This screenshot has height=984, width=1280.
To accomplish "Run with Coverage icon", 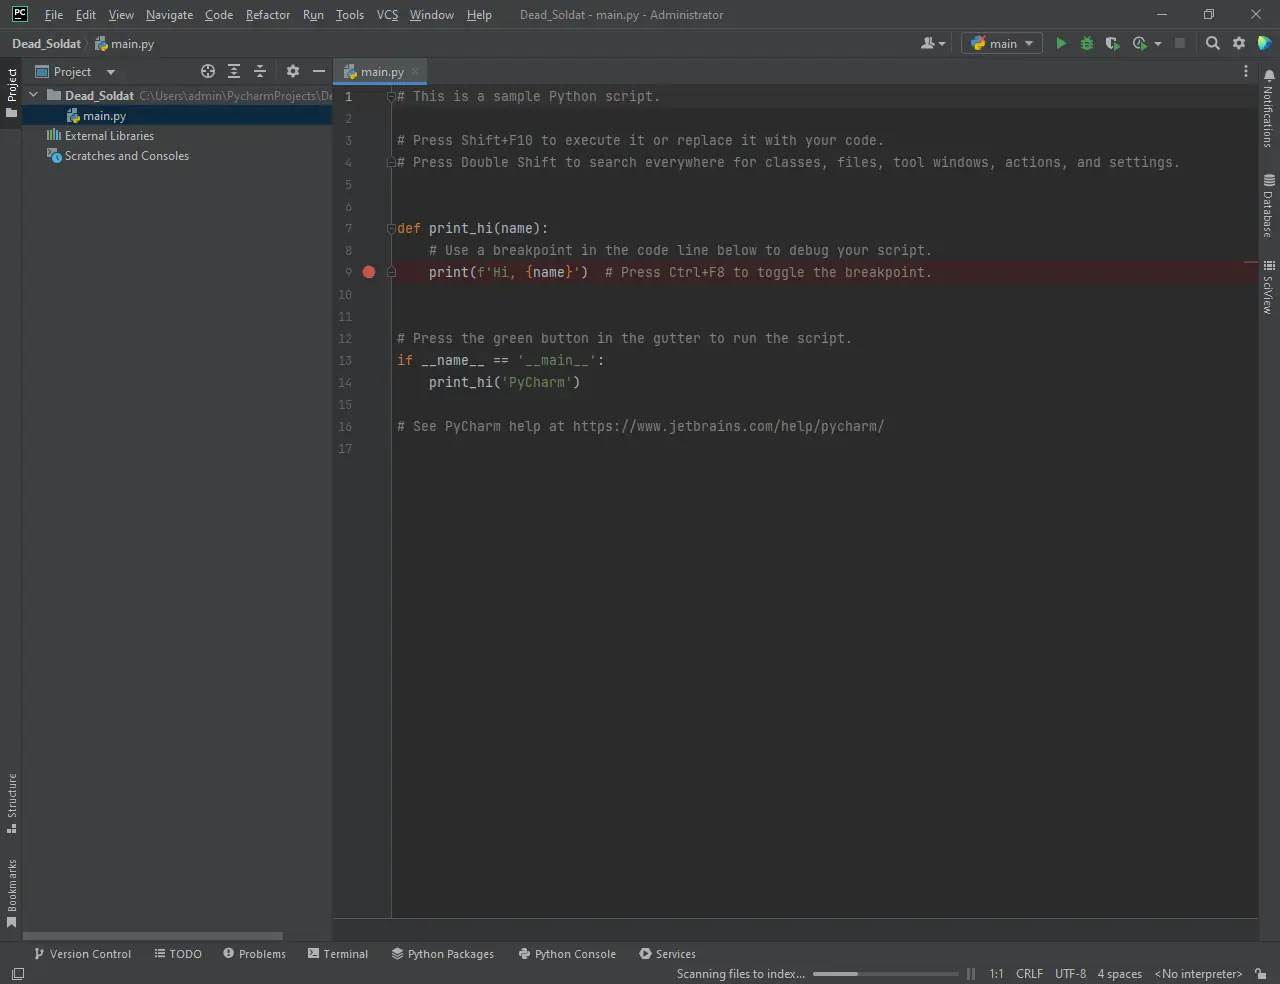I will (1112, 43).
